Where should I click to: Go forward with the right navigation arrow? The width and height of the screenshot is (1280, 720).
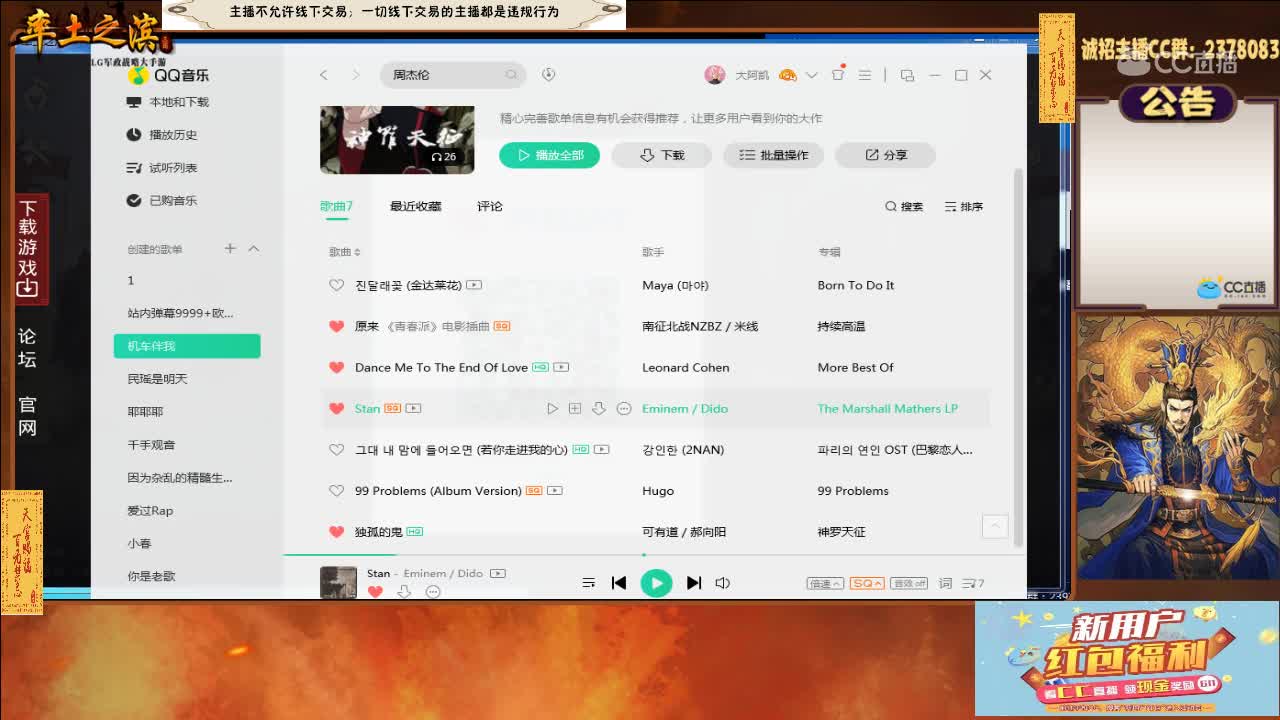pos(355,75)
